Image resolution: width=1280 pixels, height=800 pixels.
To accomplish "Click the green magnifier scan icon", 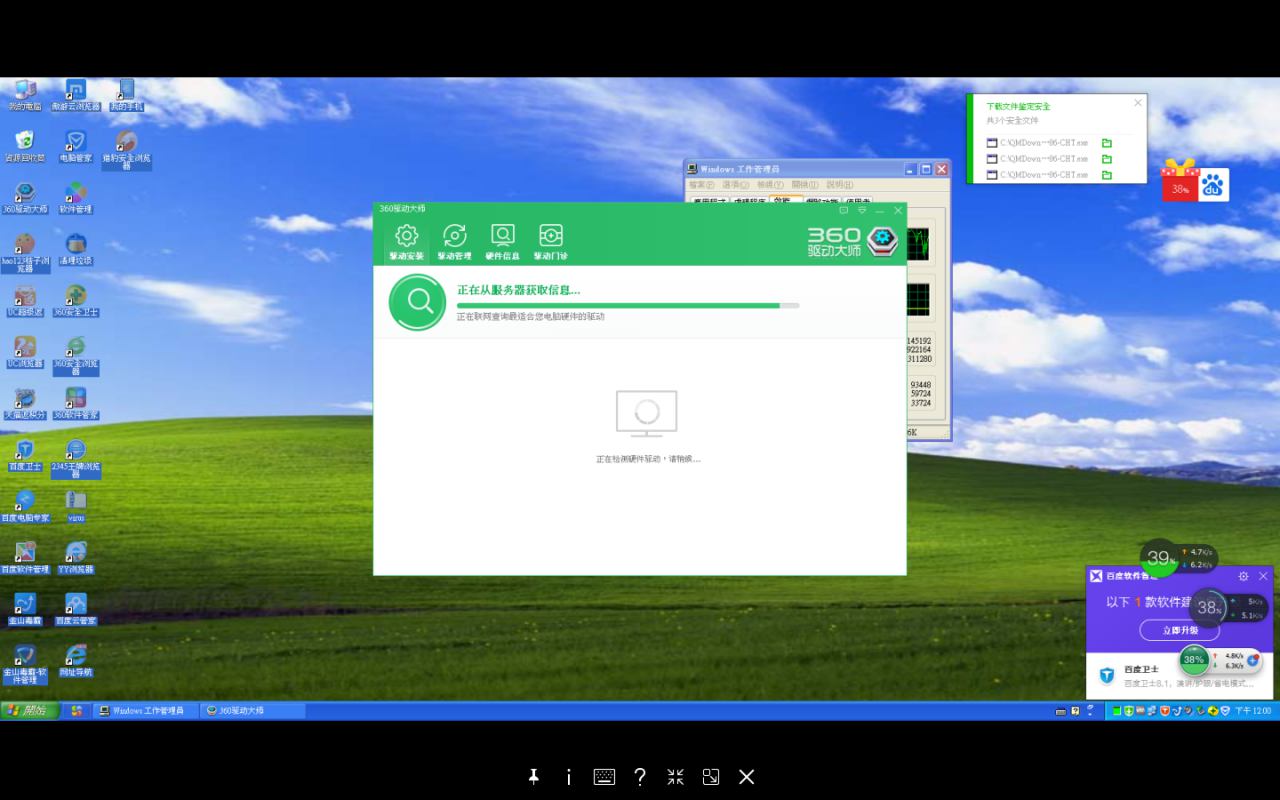I will [417, 301].
